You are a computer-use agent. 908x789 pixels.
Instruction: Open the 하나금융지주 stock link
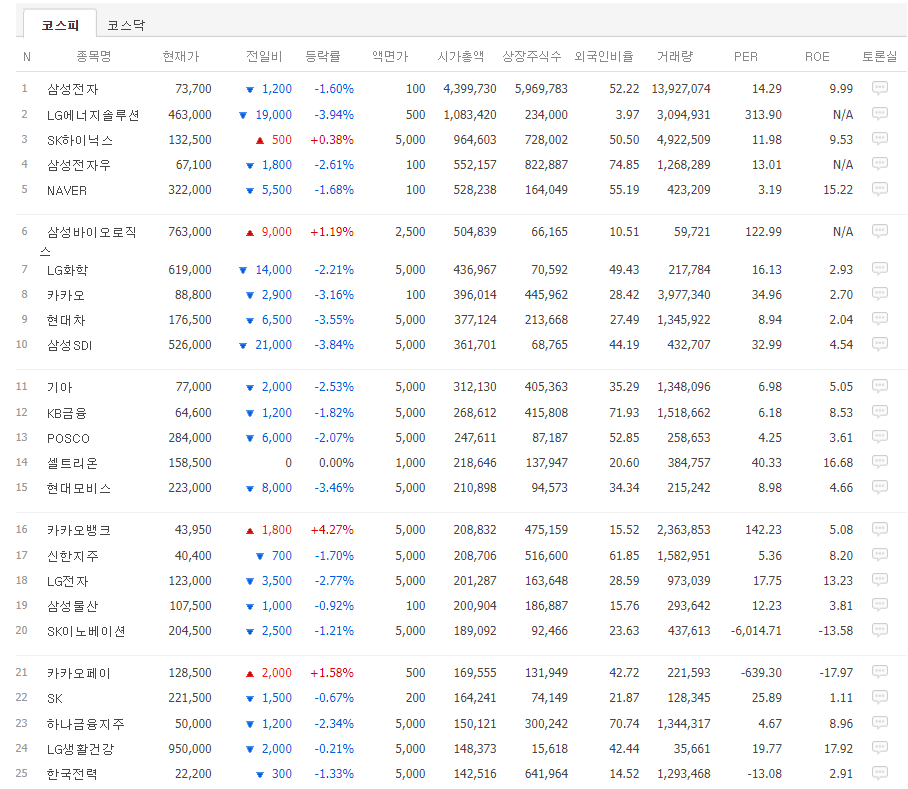pyautogui.click(x=85, y=724)
